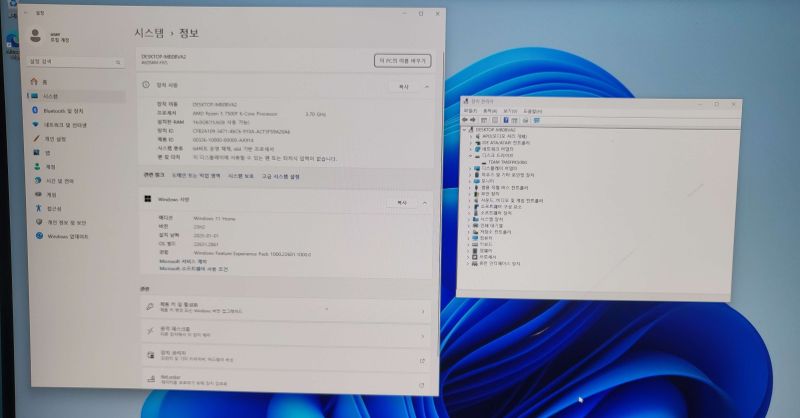Click the Windows logo in Windows specifications section
This screenshot has height=418, width=800.
pyautogui.click(x=148, y=199)
